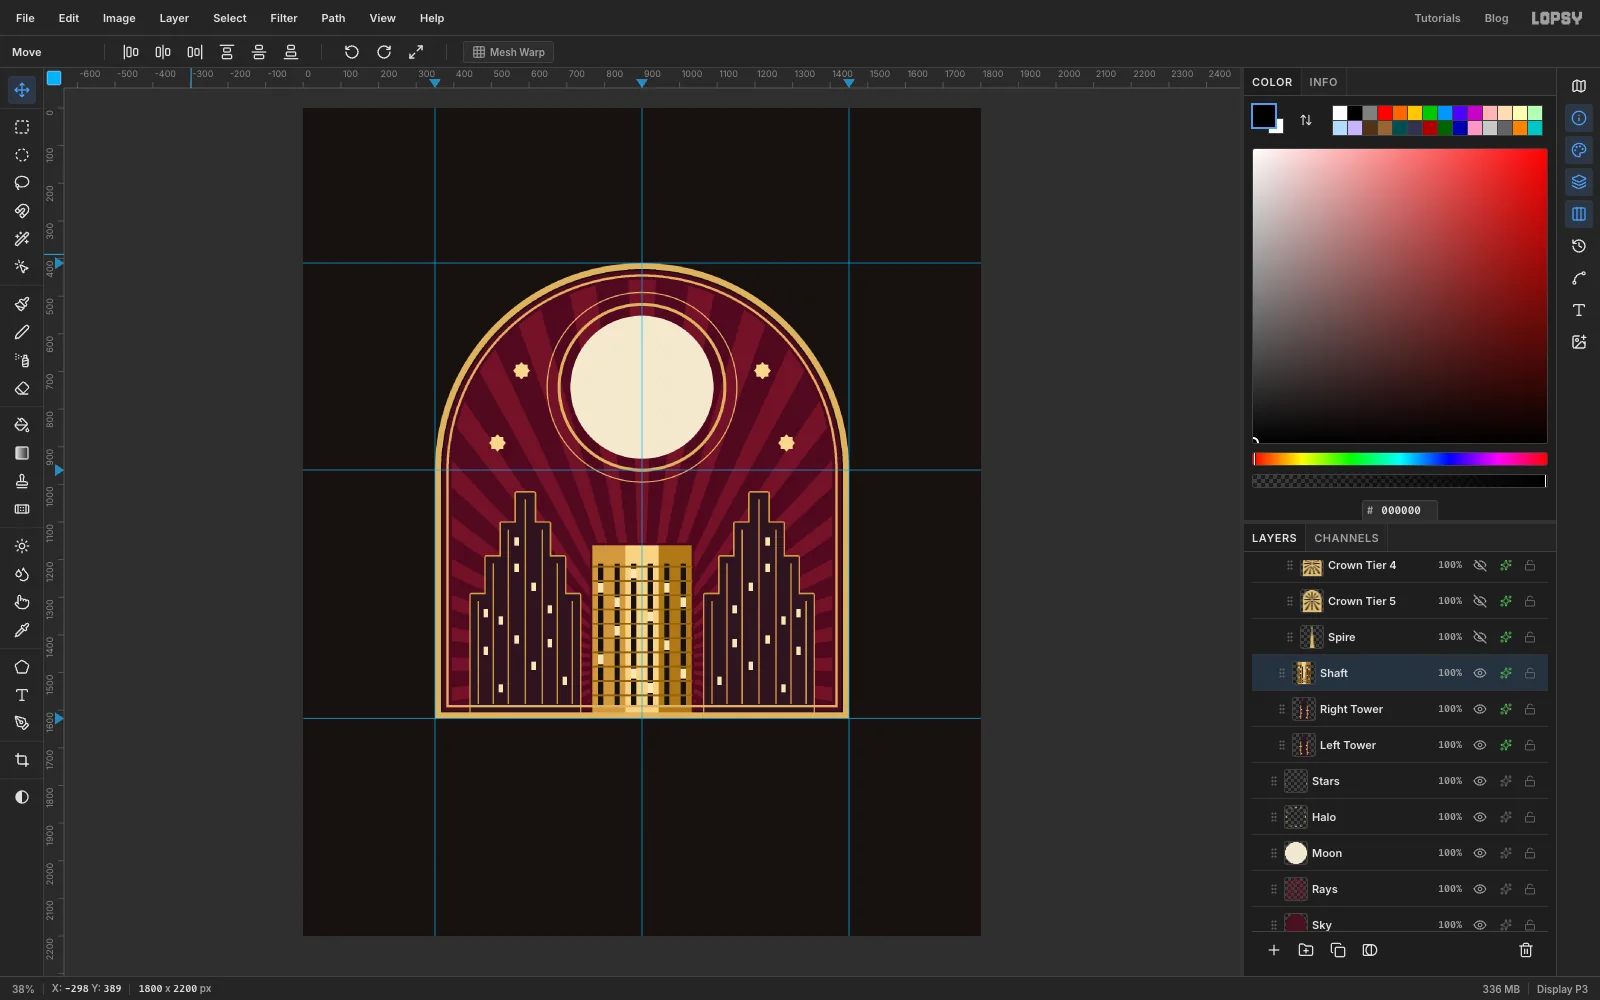
Task: Select the Rays layer
Action: tap(1400, 889)
